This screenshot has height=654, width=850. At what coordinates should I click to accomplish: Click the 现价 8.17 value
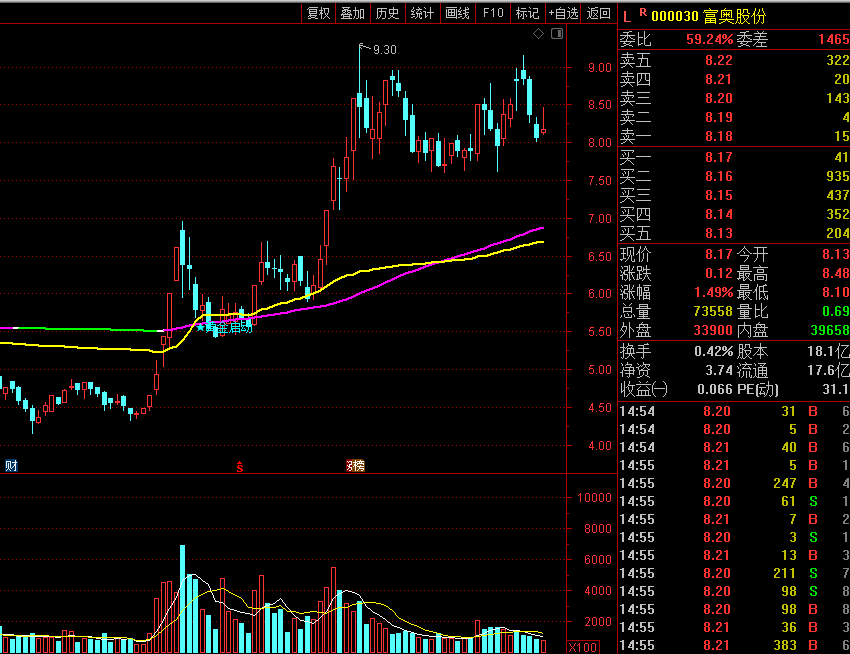click(x=718, y=254)
